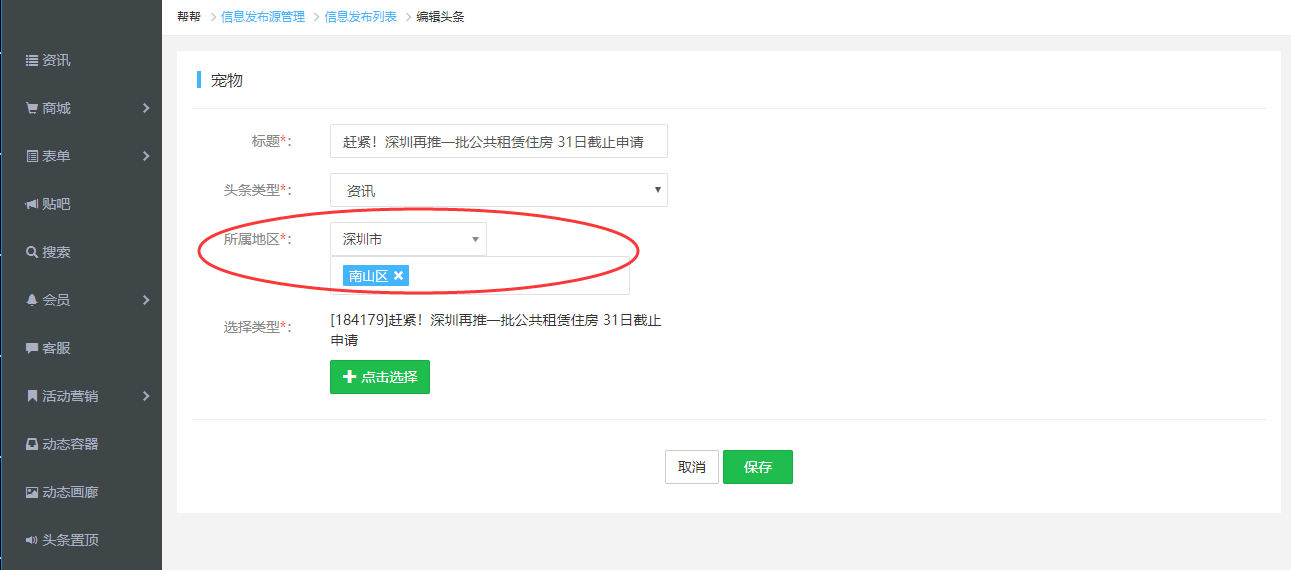
Task: Go to 信息发布源管理 breadcrumb link
Action: tap(263, 17)
